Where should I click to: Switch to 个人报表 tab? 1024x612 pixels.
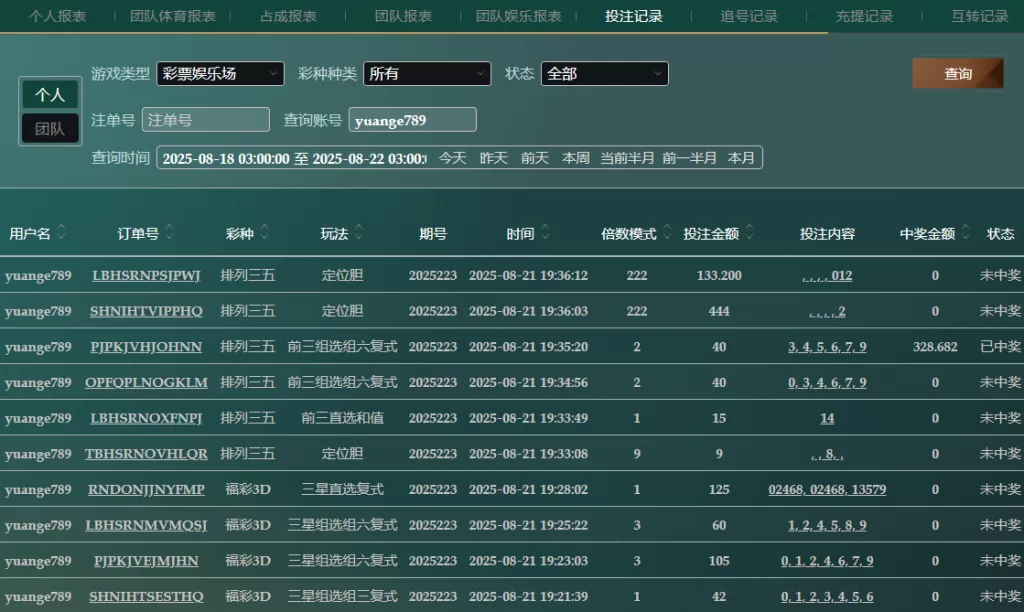point(57,16)
